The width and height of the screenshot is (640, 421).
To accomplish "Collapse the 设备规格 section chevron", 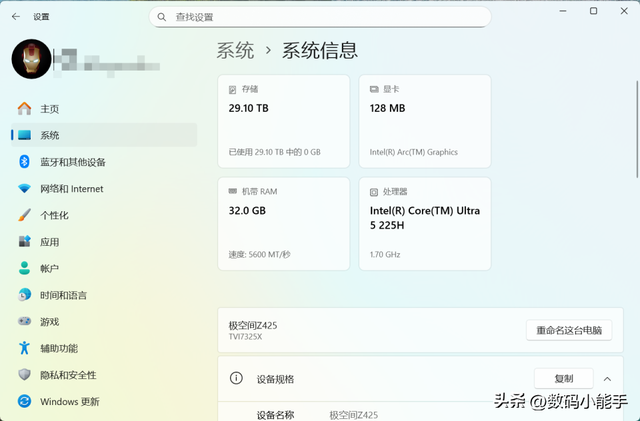I will point(606,379).
